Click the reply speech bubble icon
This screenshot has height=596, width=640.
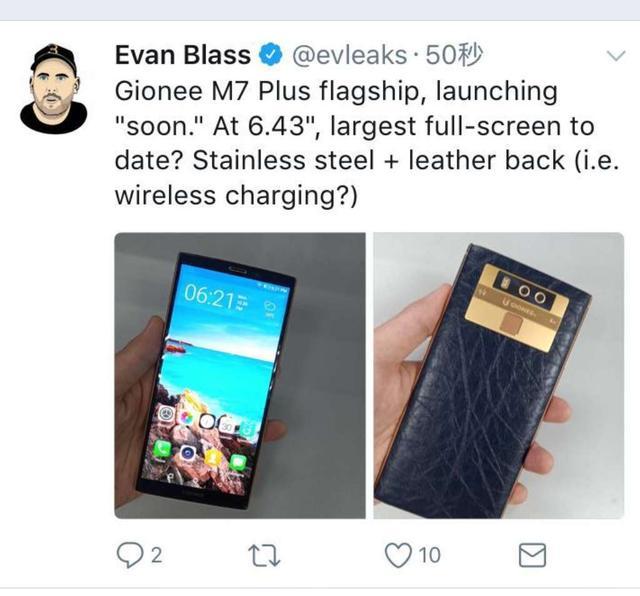coord(130,555)
